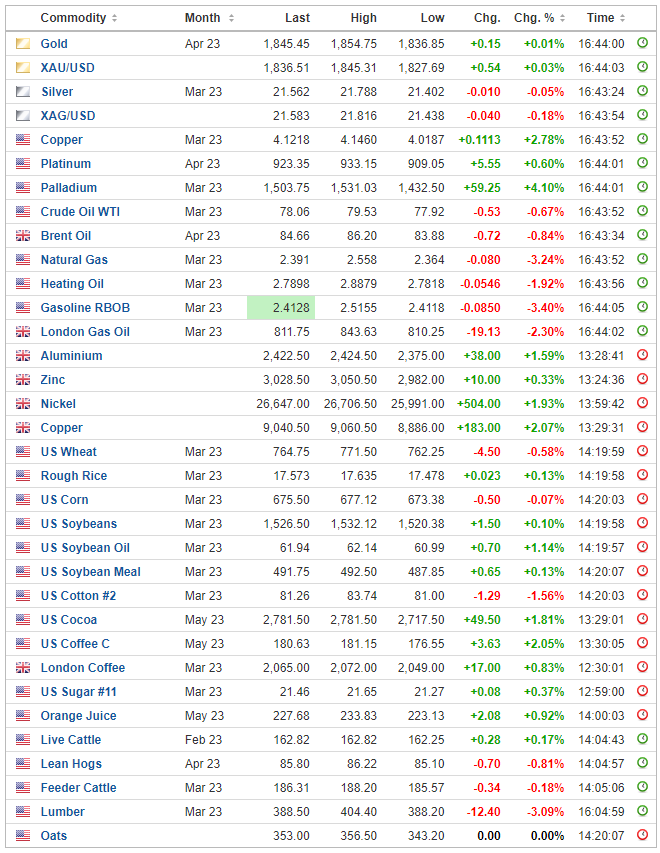Click the UK flag beside Zinc
Image resolution: width=660 pixels, height=853 pixels.
point(23,379)
